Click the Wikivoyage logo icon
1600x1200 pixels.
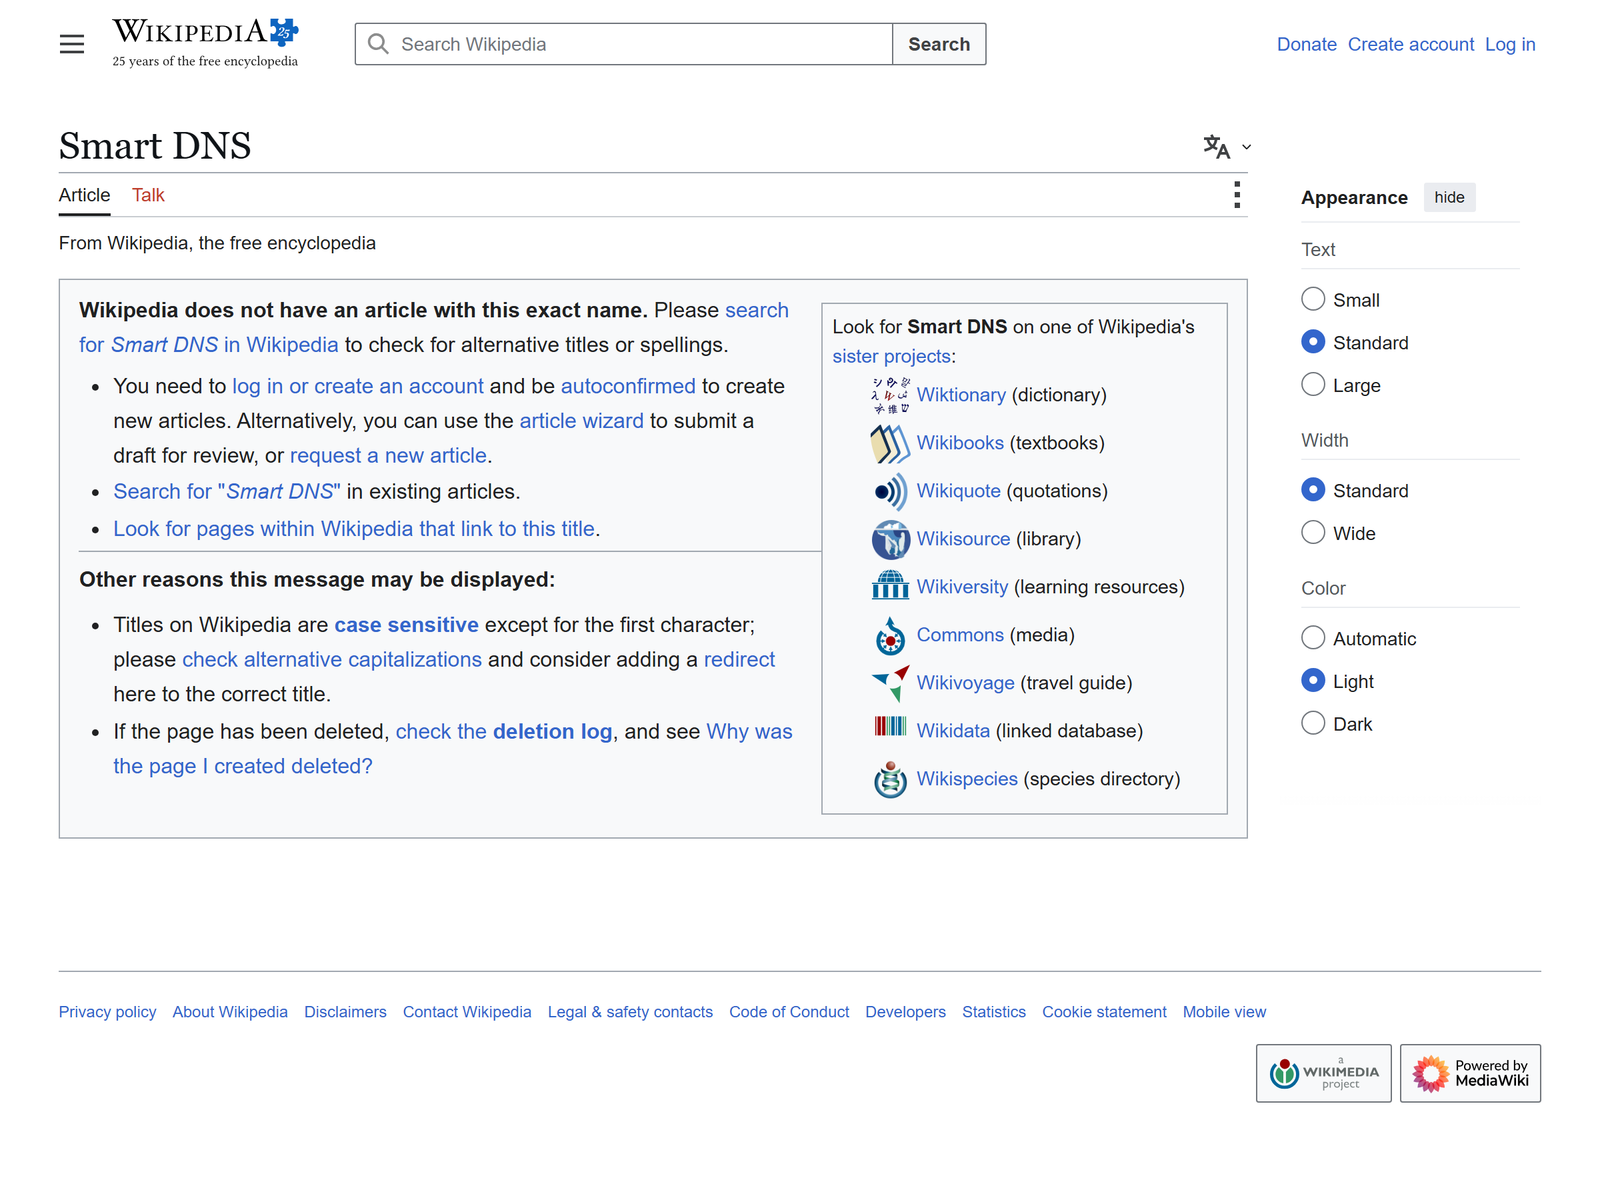[890, 683]
